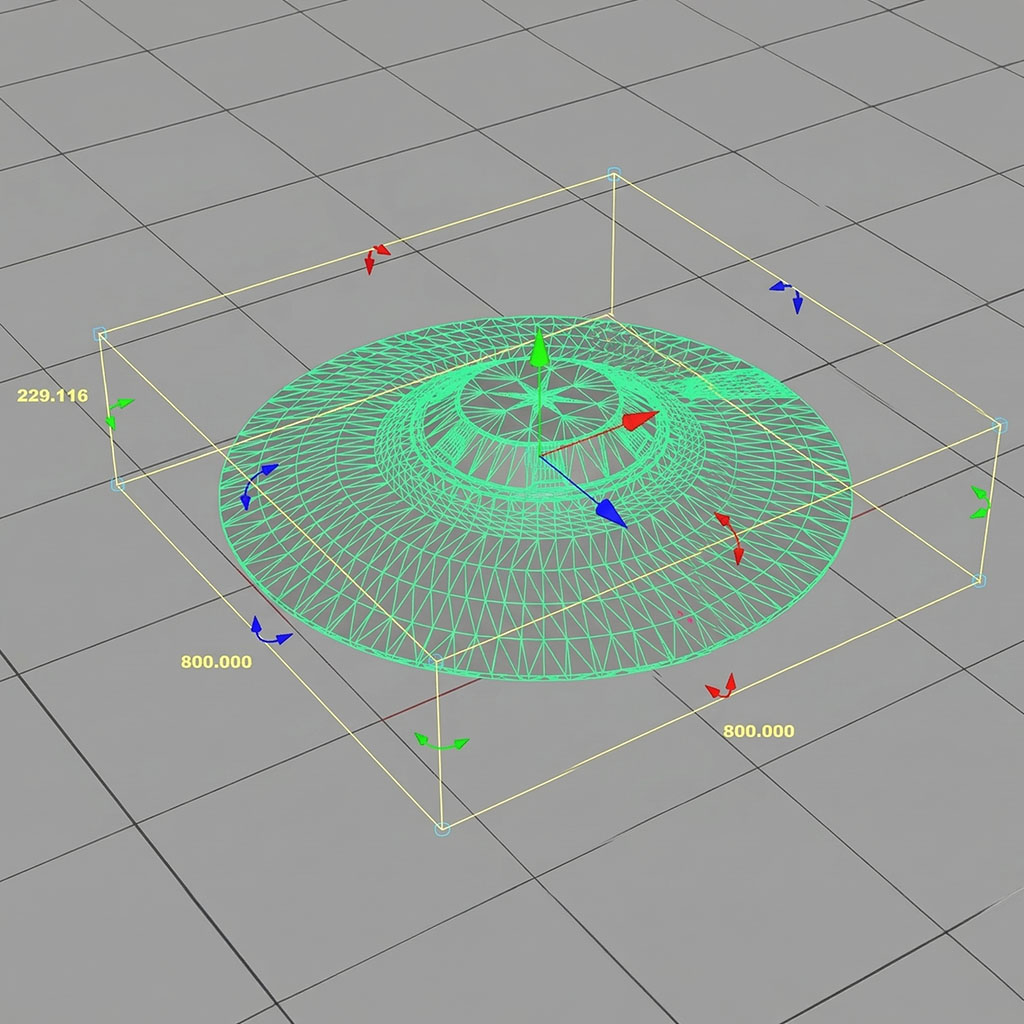The height and width of the screenshot is (1024, 1024).
Task: Grab red rotate handle on top rear bounding edge
Action: pos(376,258)
